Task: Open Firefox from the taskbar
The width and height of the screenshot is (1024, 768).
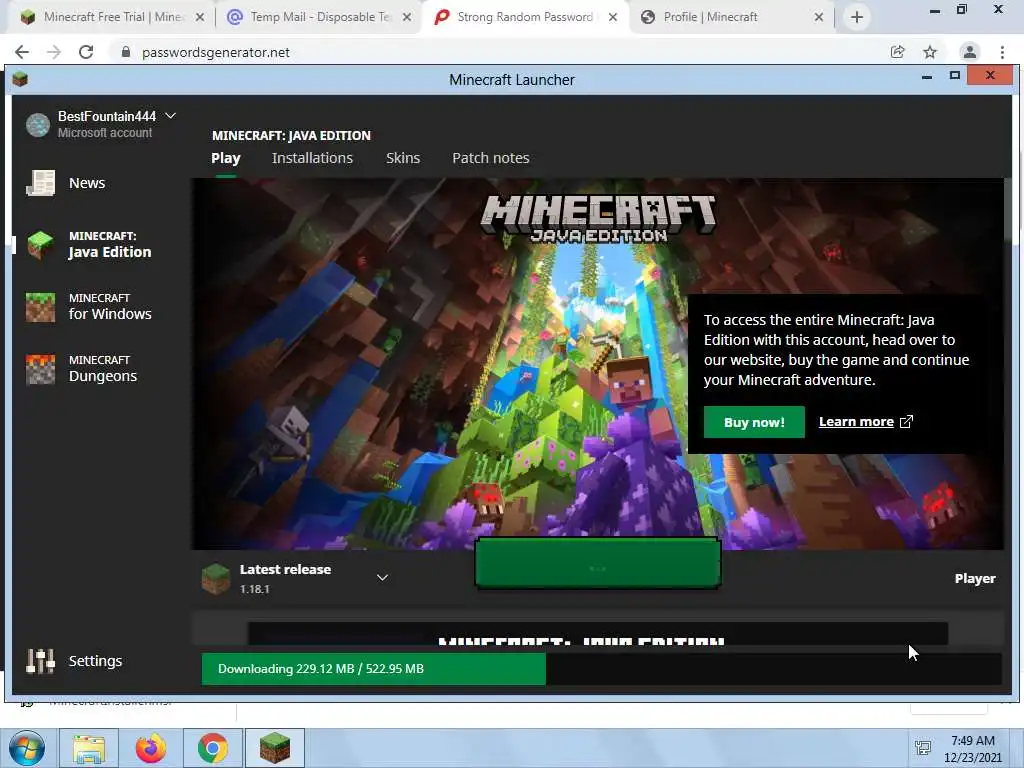Action: click(151, 748)
